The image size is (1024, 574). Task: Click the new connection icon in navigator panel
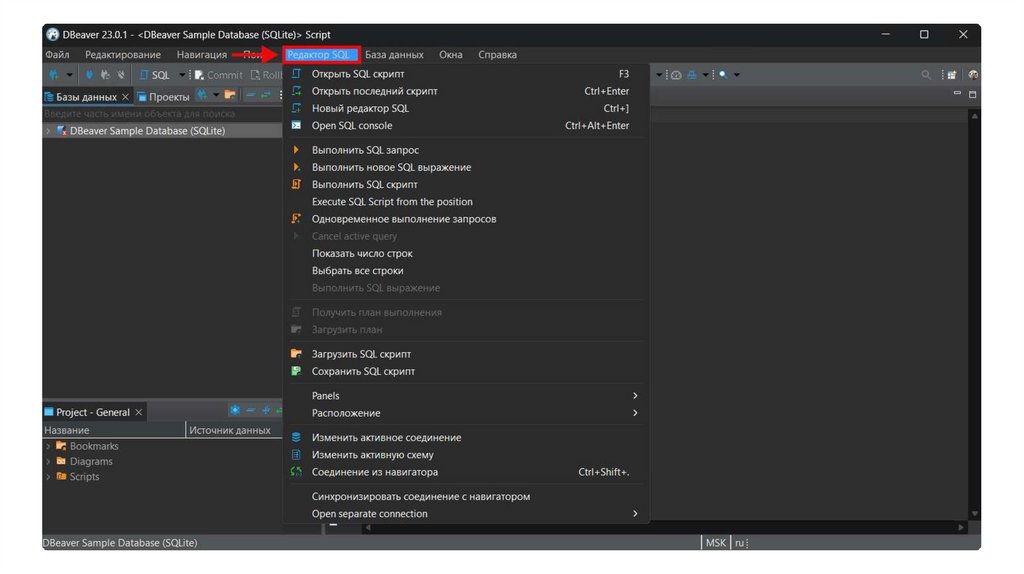pyautogui.click(x=202, y=95)
